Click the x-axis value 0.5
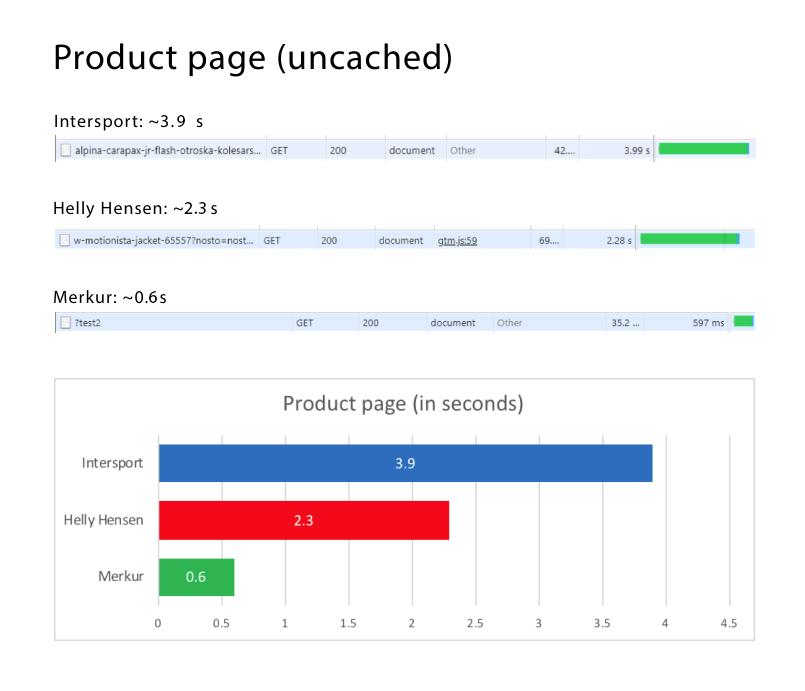The image size is (805, 691). click(x=221, y=623)
